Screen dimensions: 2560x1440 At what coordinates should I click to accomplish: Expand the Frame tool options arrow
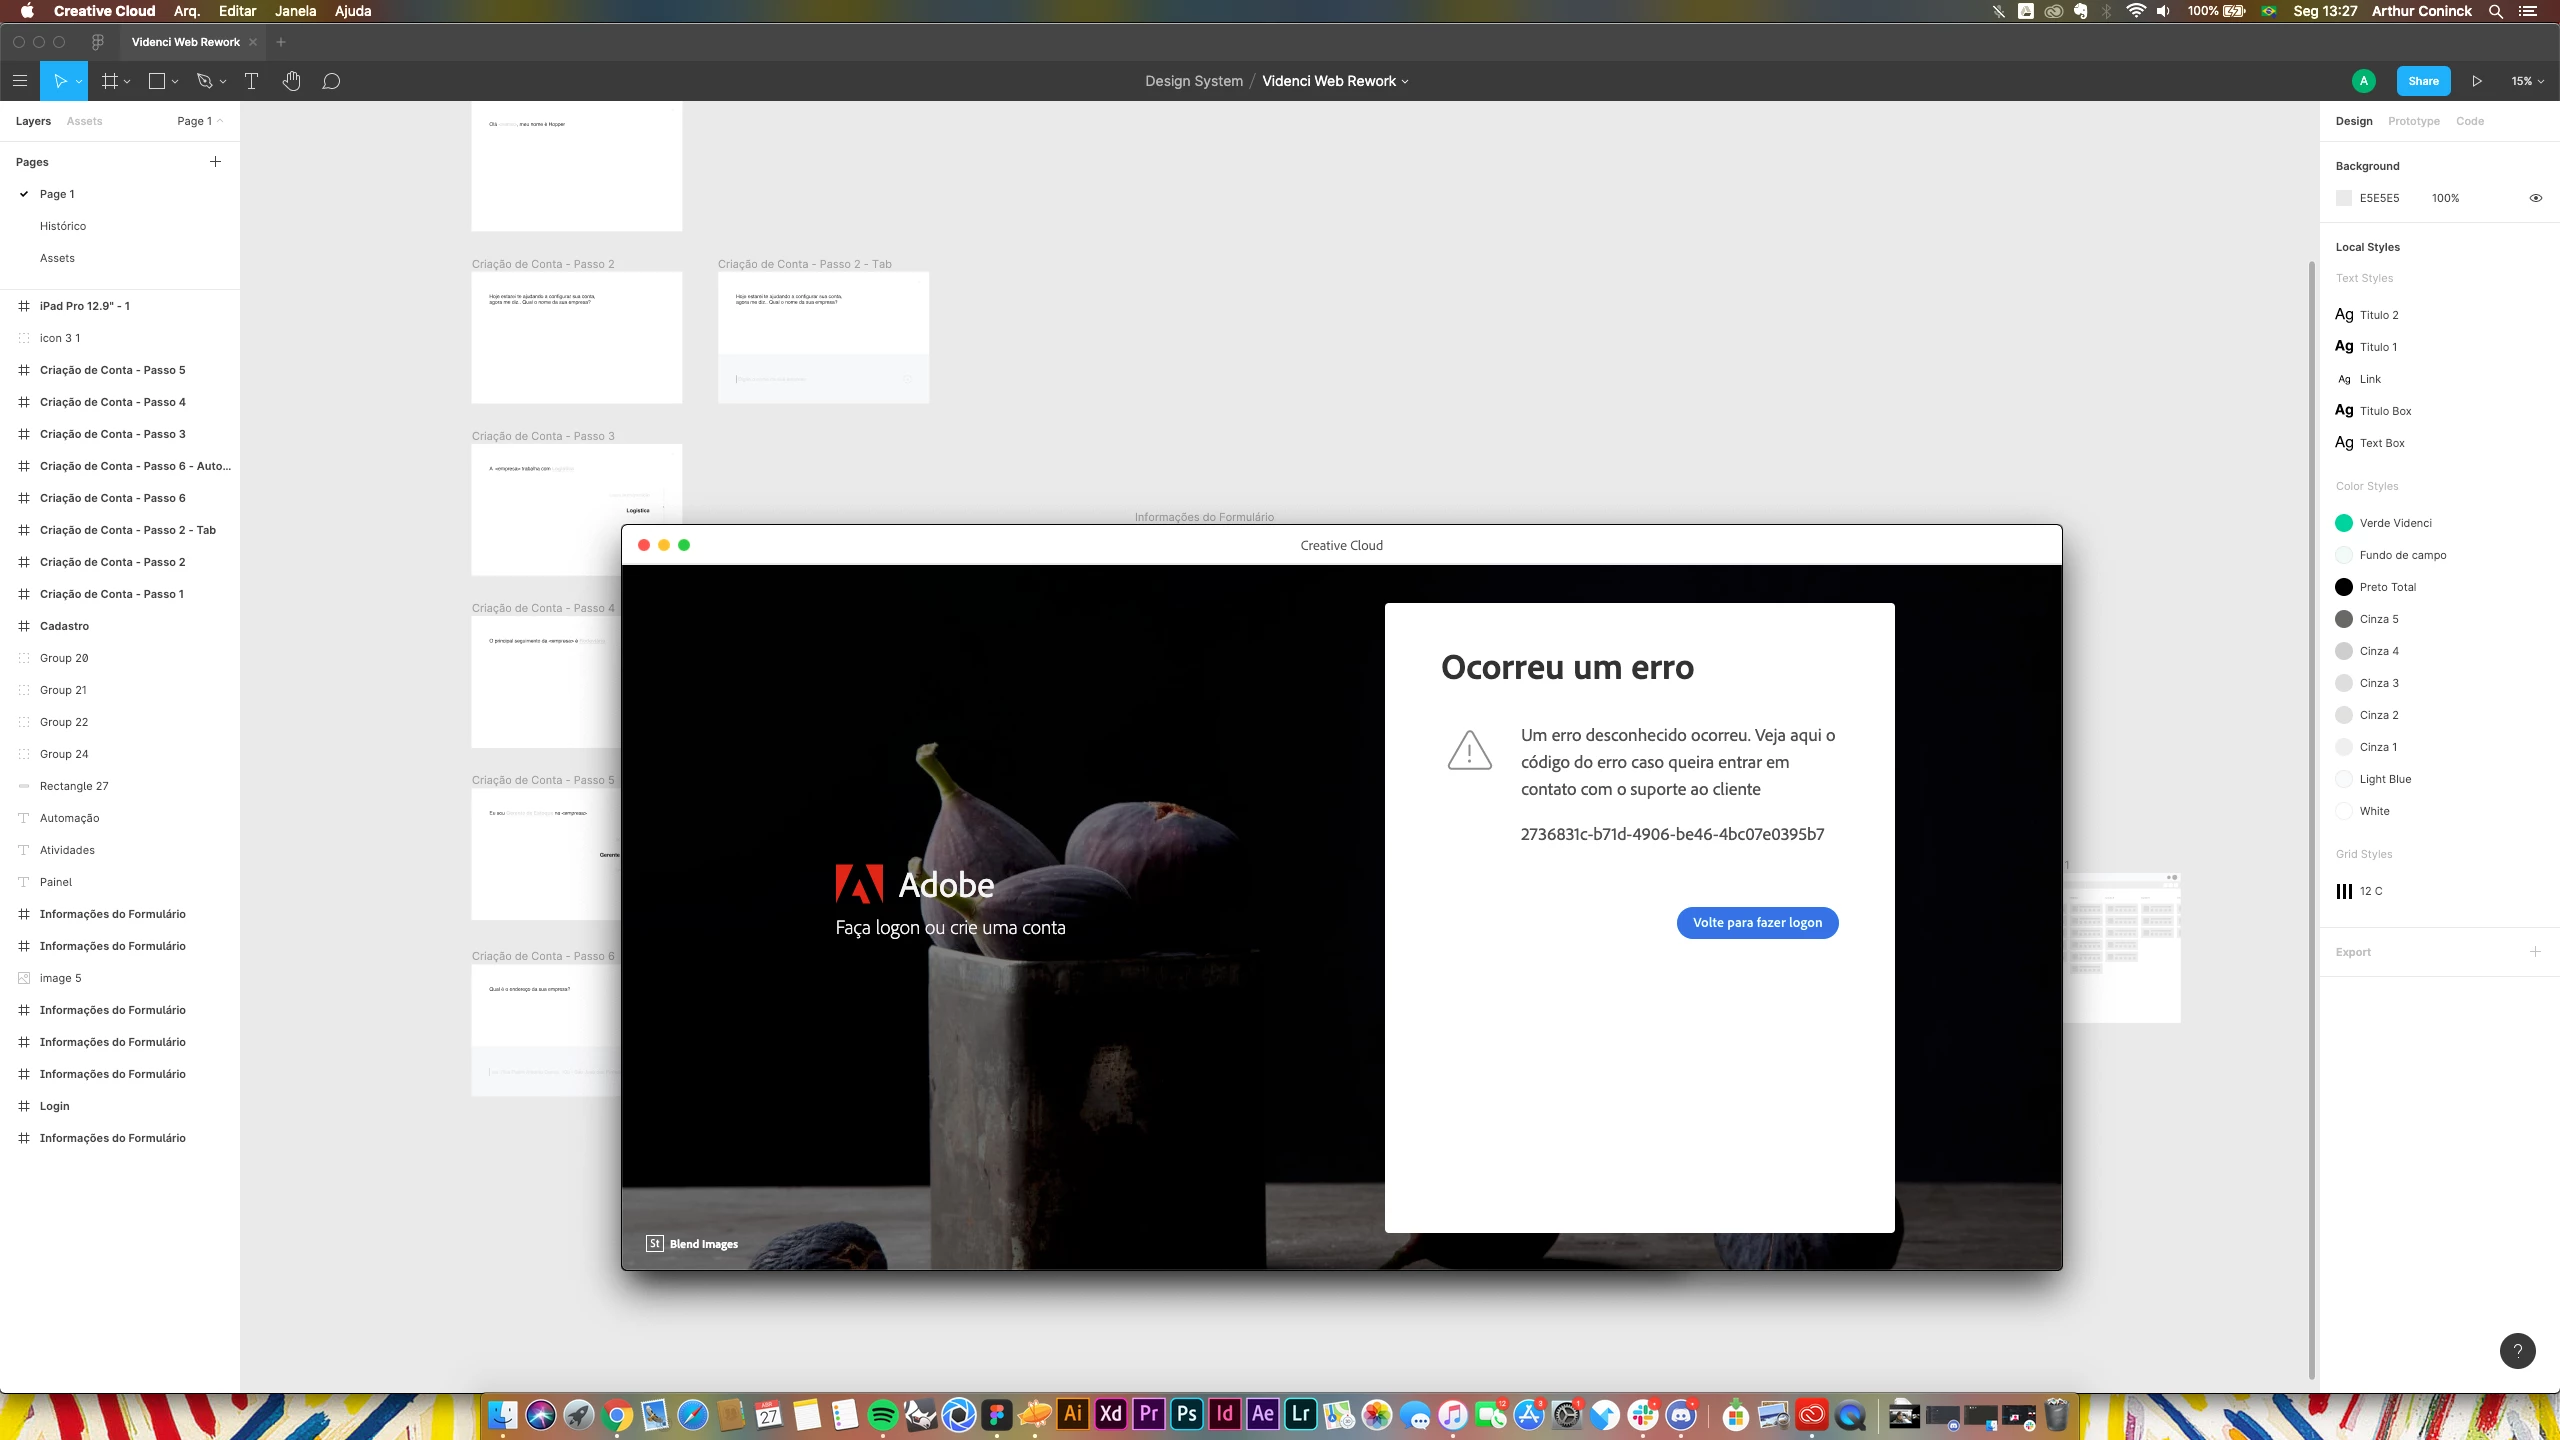(128, 82)
